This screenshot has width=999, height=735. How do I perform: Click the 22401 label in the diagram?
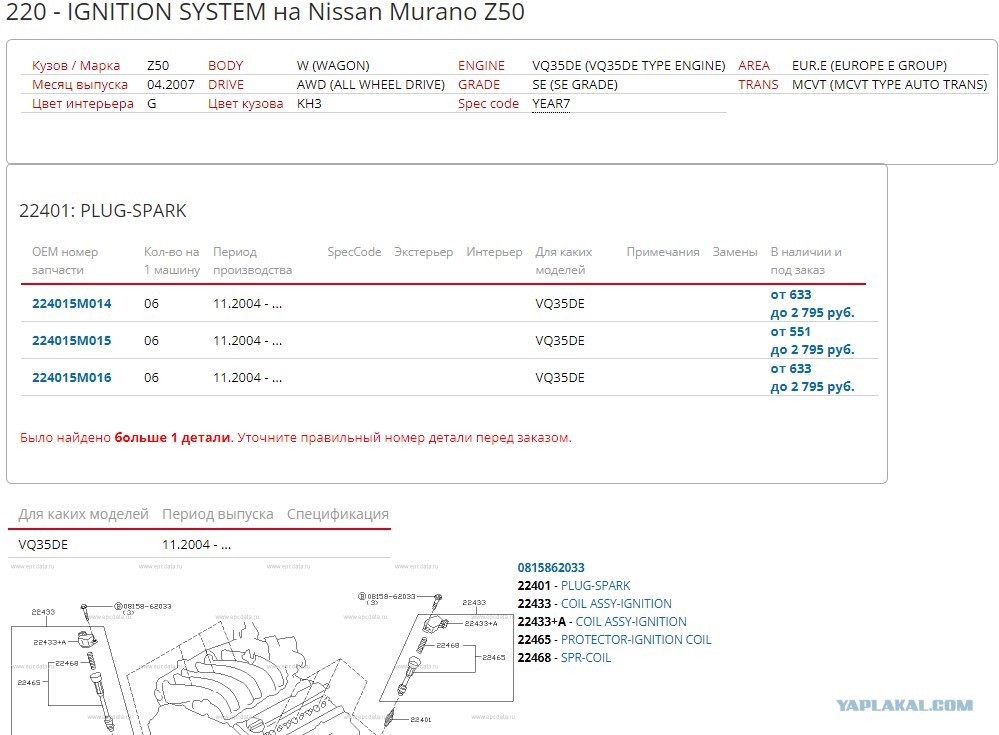click(420, 720)
